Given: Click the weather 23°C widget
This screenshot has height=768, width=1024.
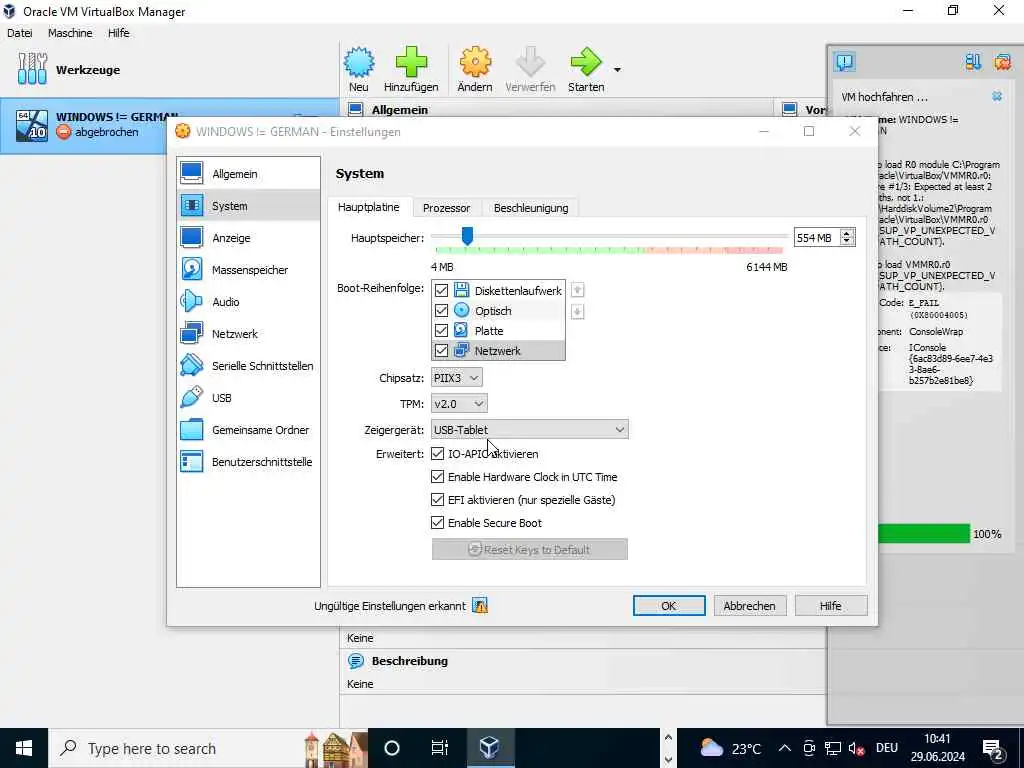Looking at the screenshot, I should pos(730,748).
